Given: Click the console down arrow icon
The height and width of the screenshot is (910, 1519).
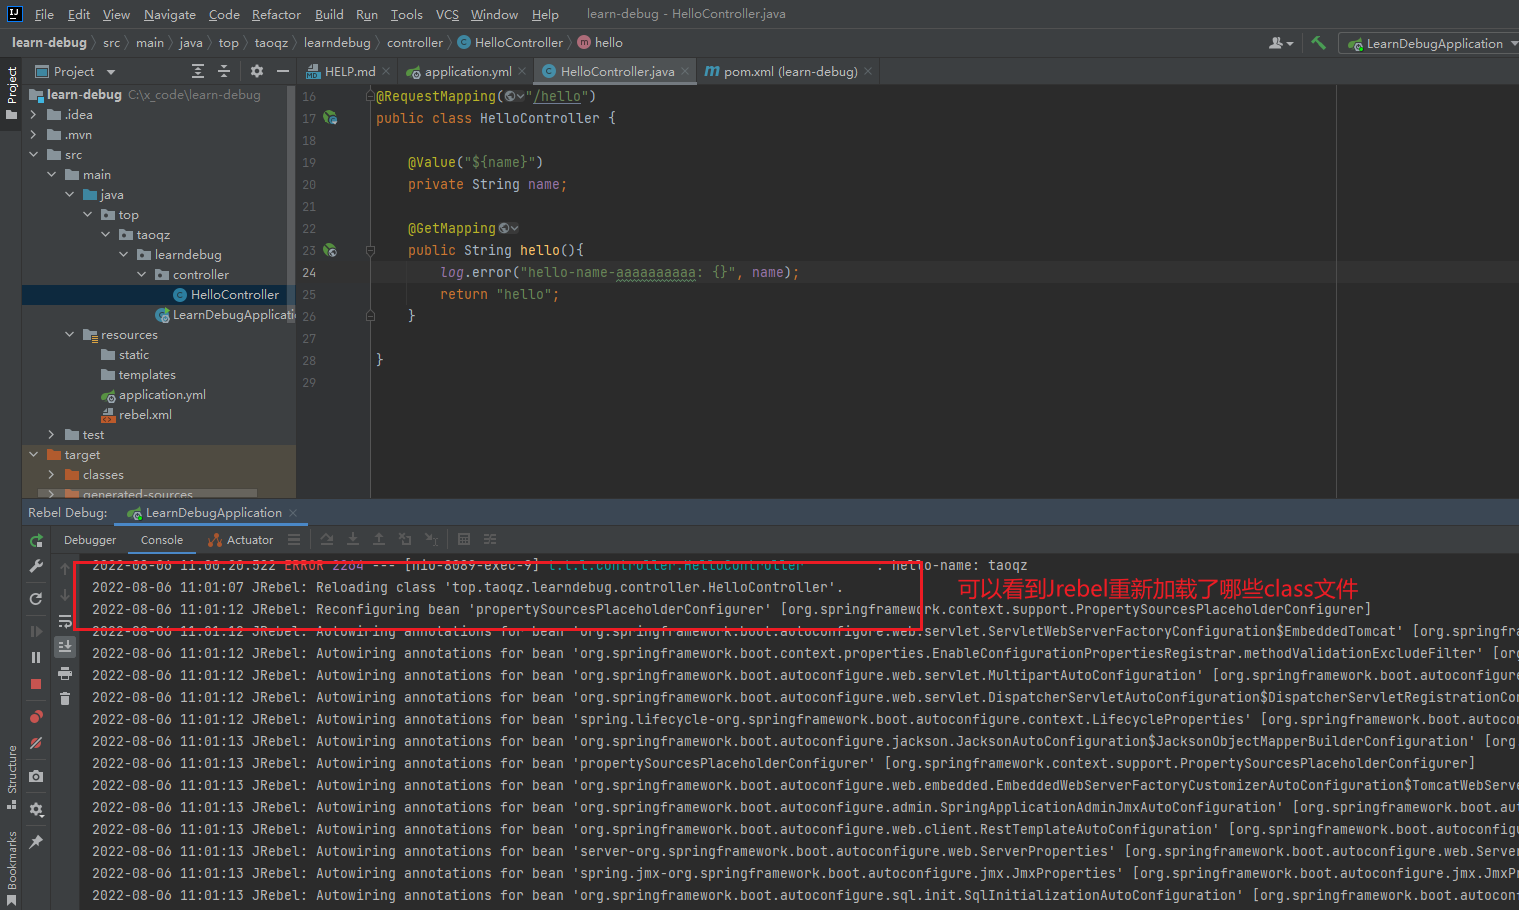Looking at the screenshot, I should click(x=65, y=595).
